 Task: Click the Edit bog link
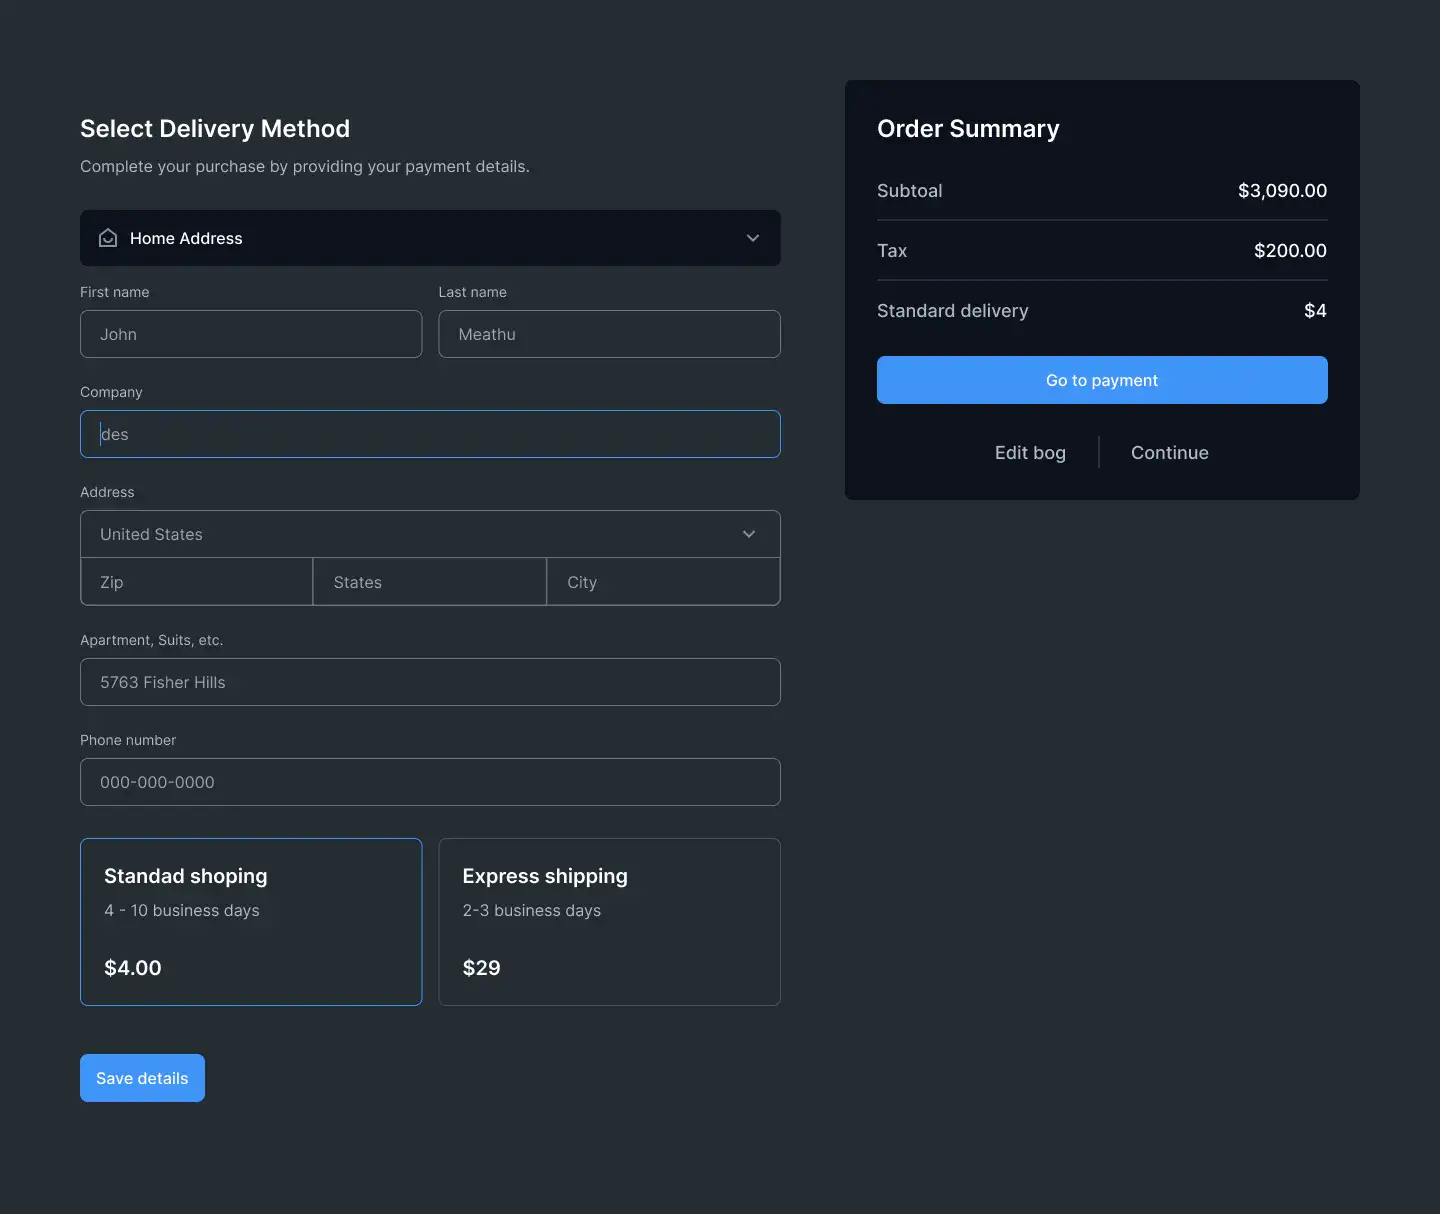tap(1030, 452)
